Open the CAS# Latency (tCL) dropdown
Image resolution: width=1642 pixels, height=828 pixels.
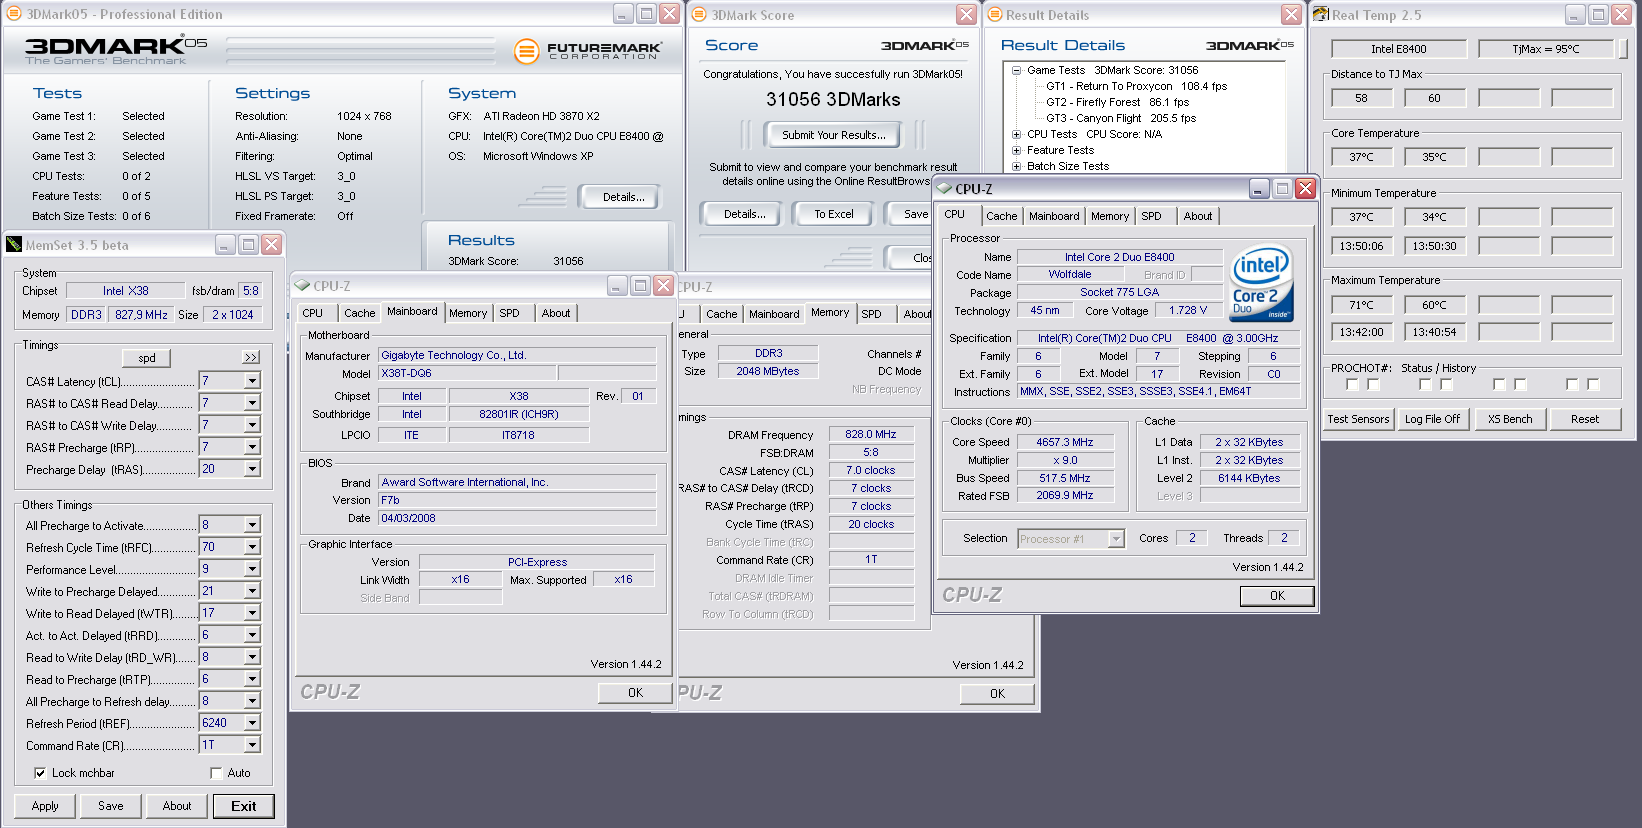coord(252,381)
